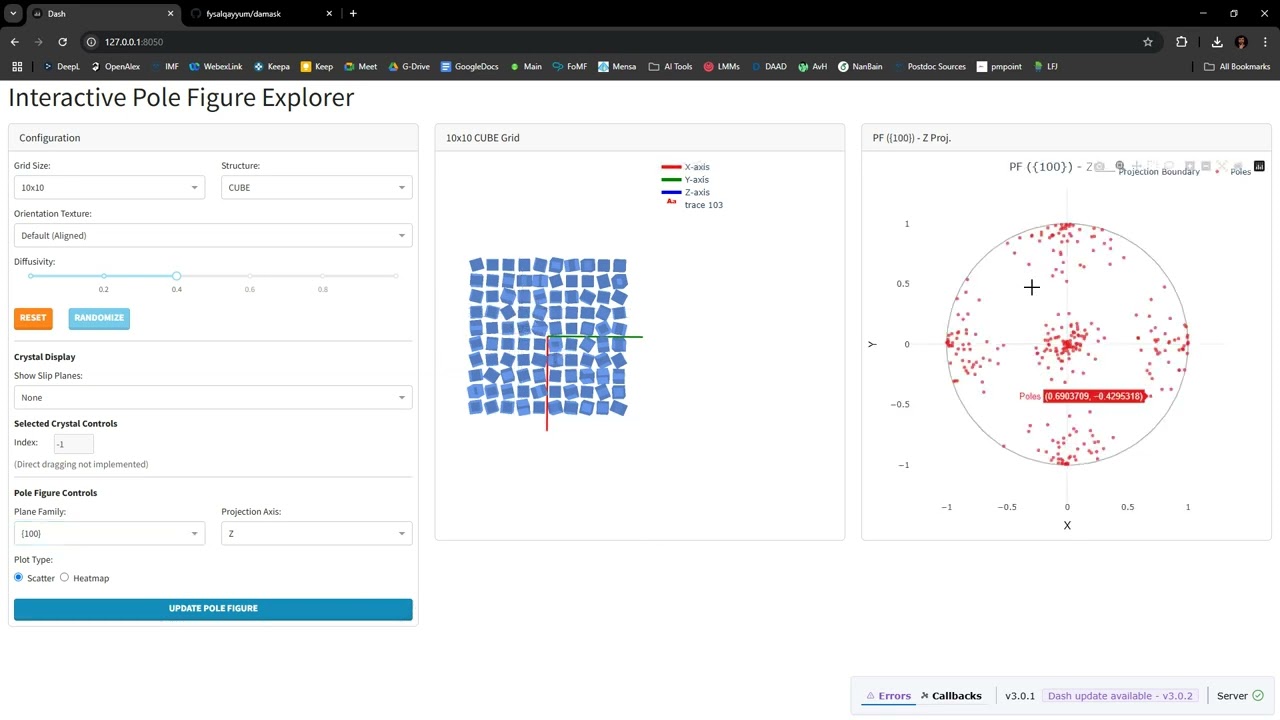Screen dimensions: 1280x720
Task: Go back using the browser back arrow
Action: click(x=15, y=42)
